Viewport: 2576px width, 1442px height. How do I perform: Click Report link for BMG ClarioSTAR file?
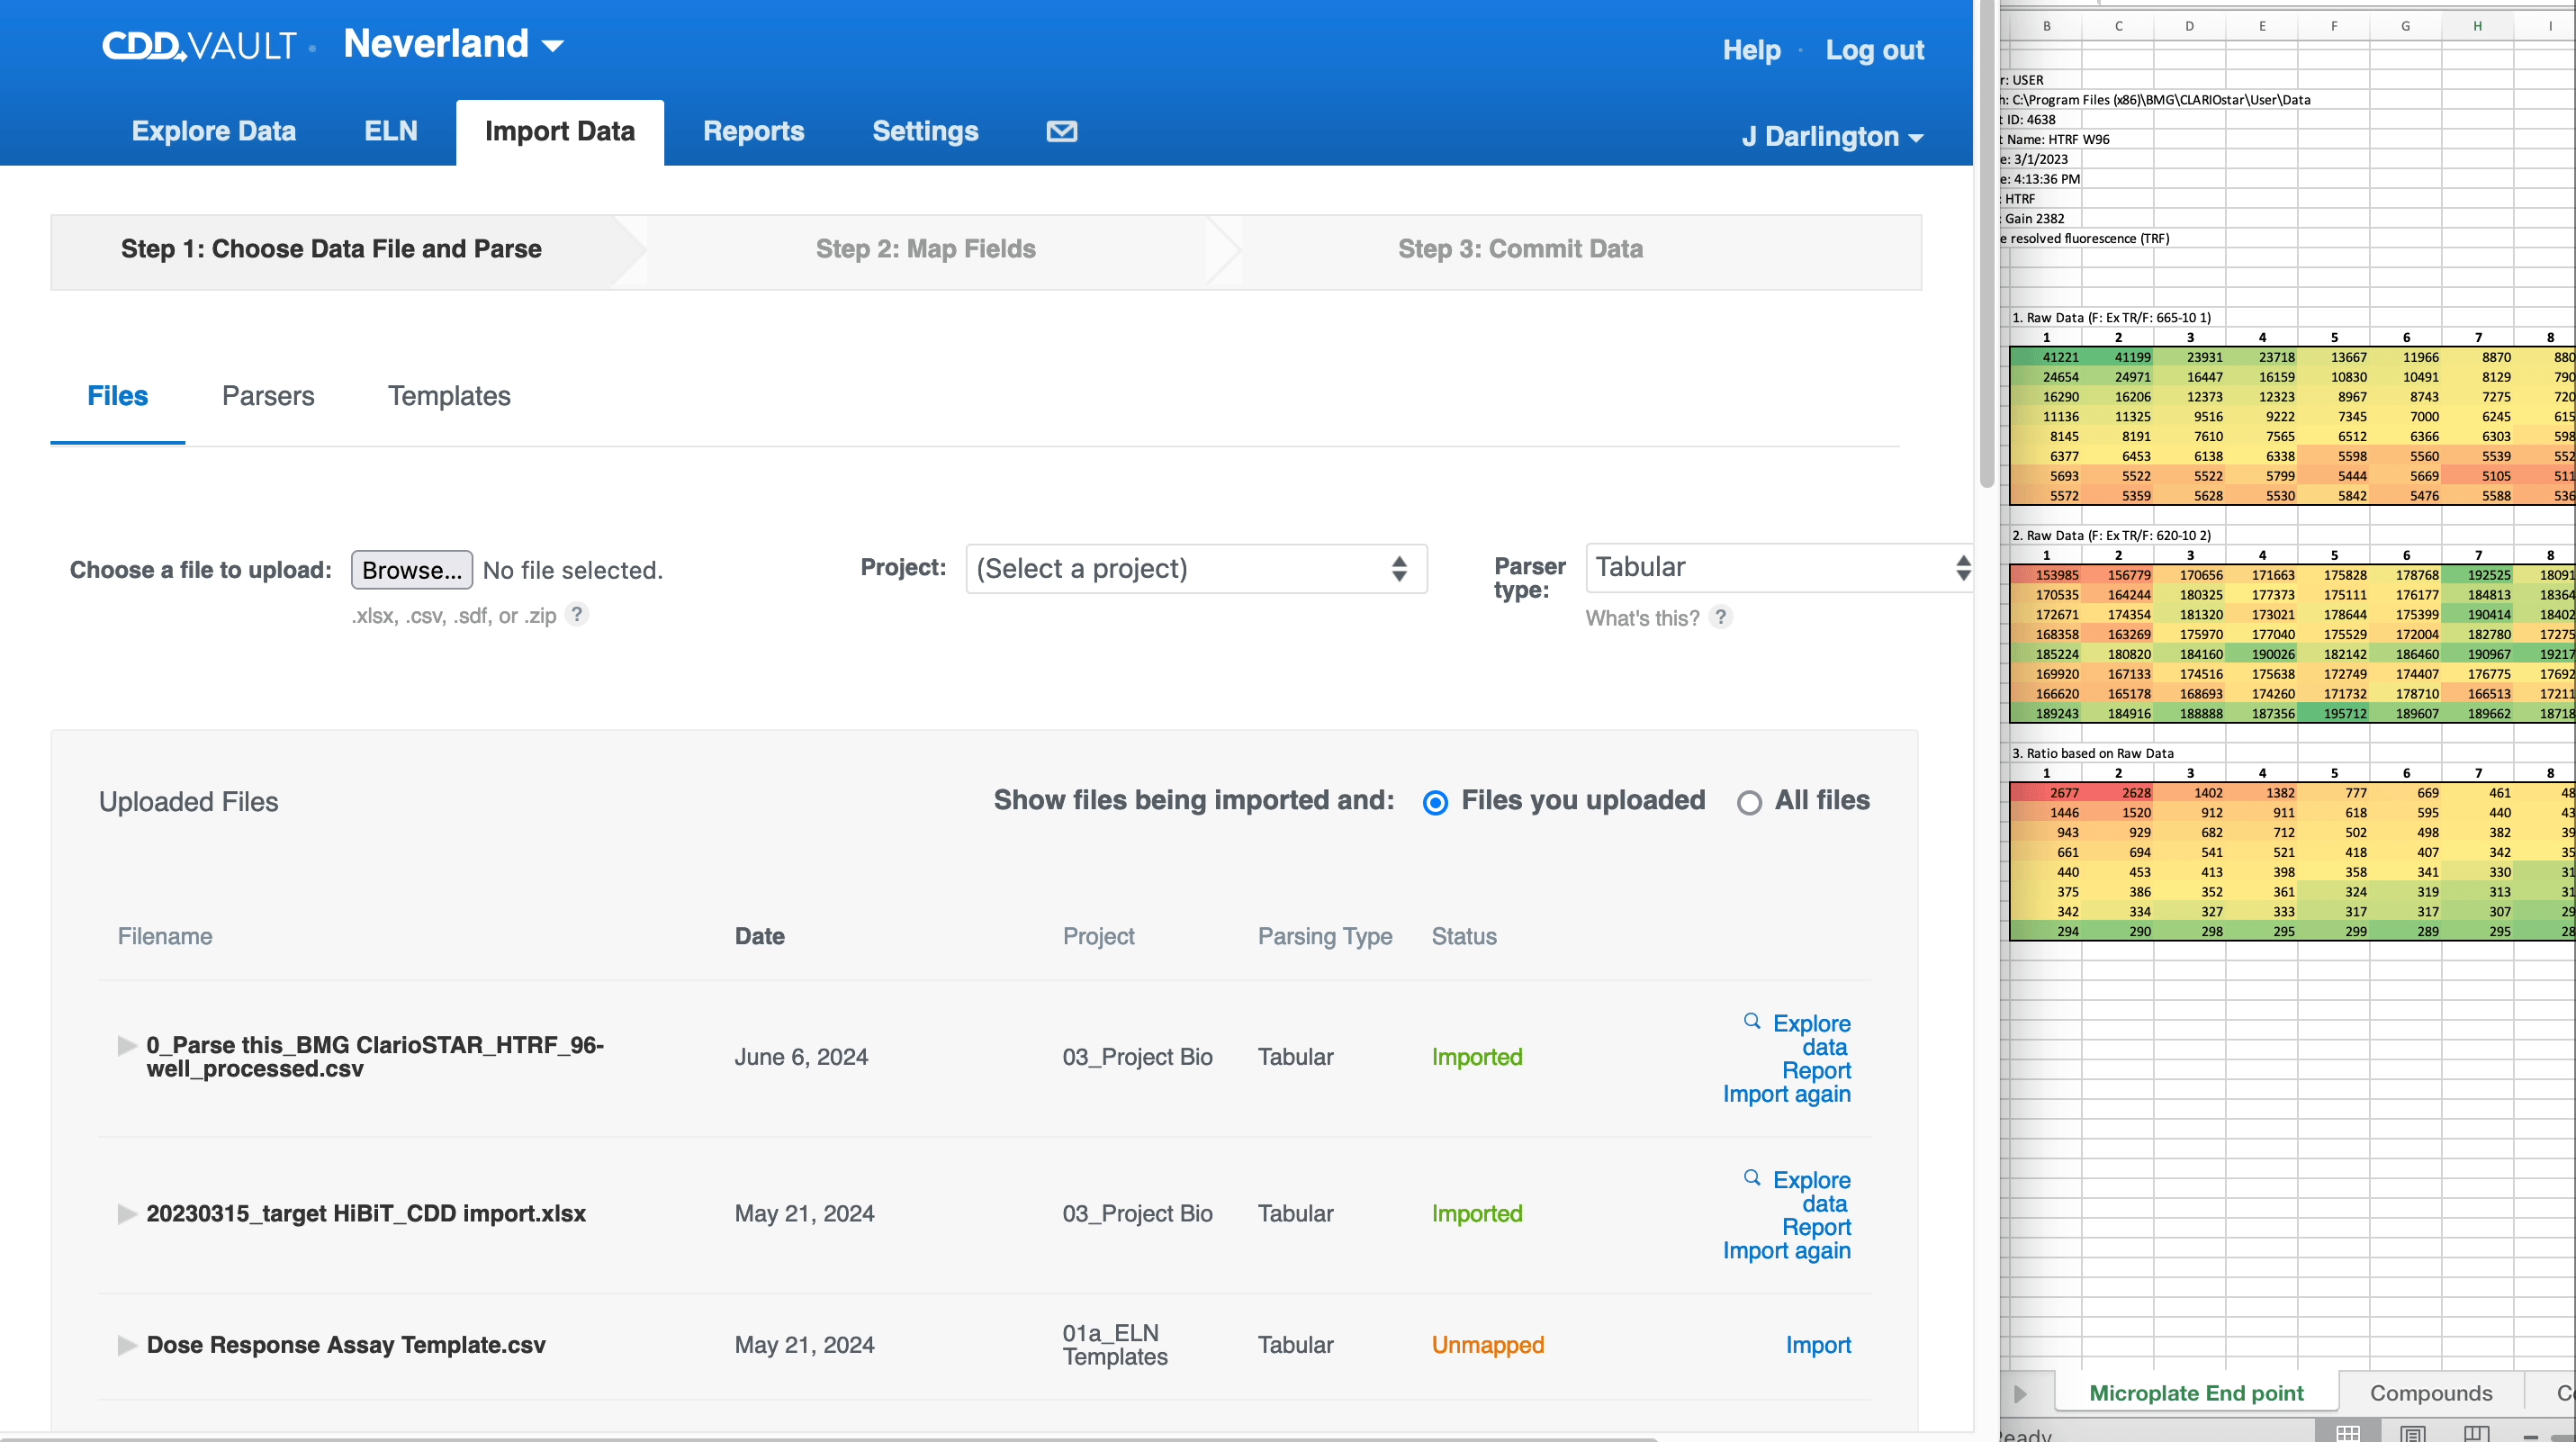(x=1816, y=1071)
